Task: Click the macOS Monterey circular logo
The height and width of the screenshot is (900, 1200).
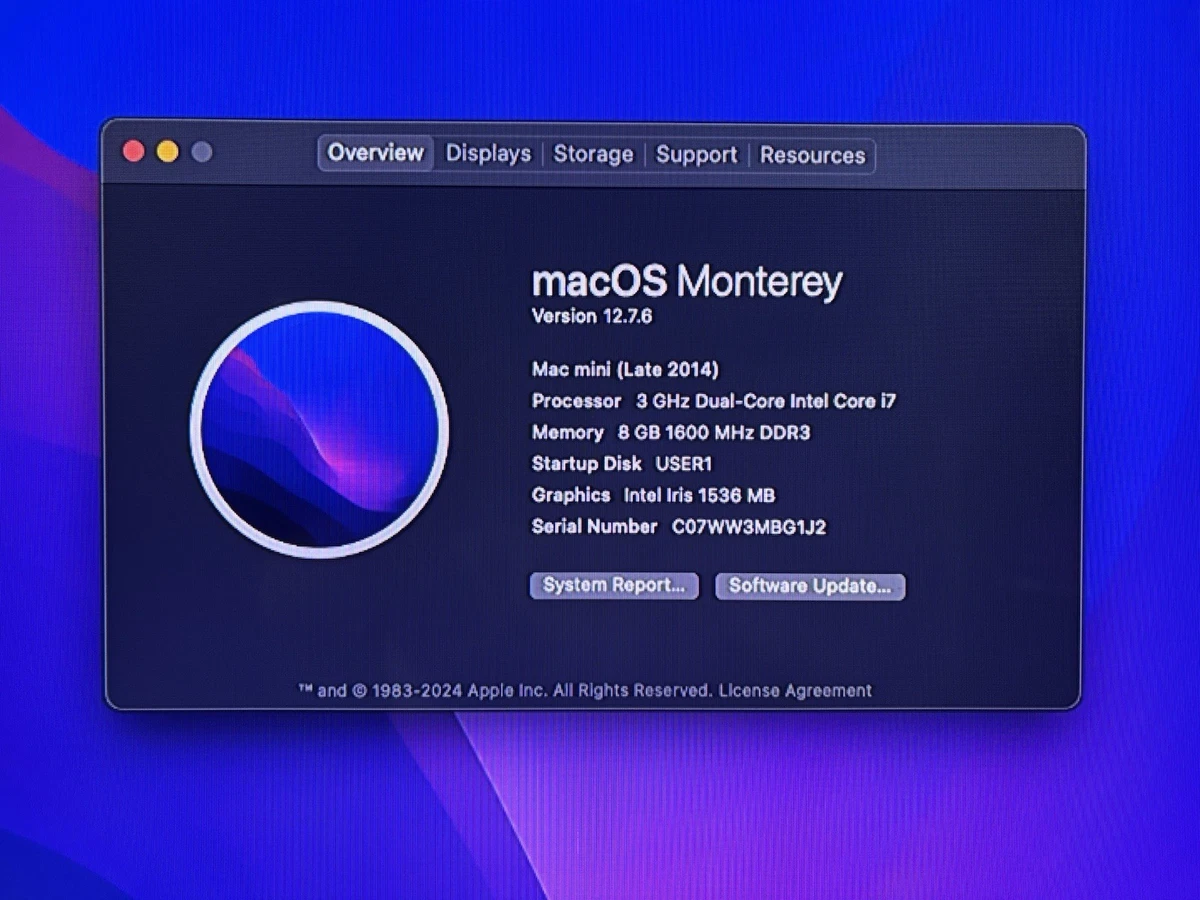Action: click(320, 429)
